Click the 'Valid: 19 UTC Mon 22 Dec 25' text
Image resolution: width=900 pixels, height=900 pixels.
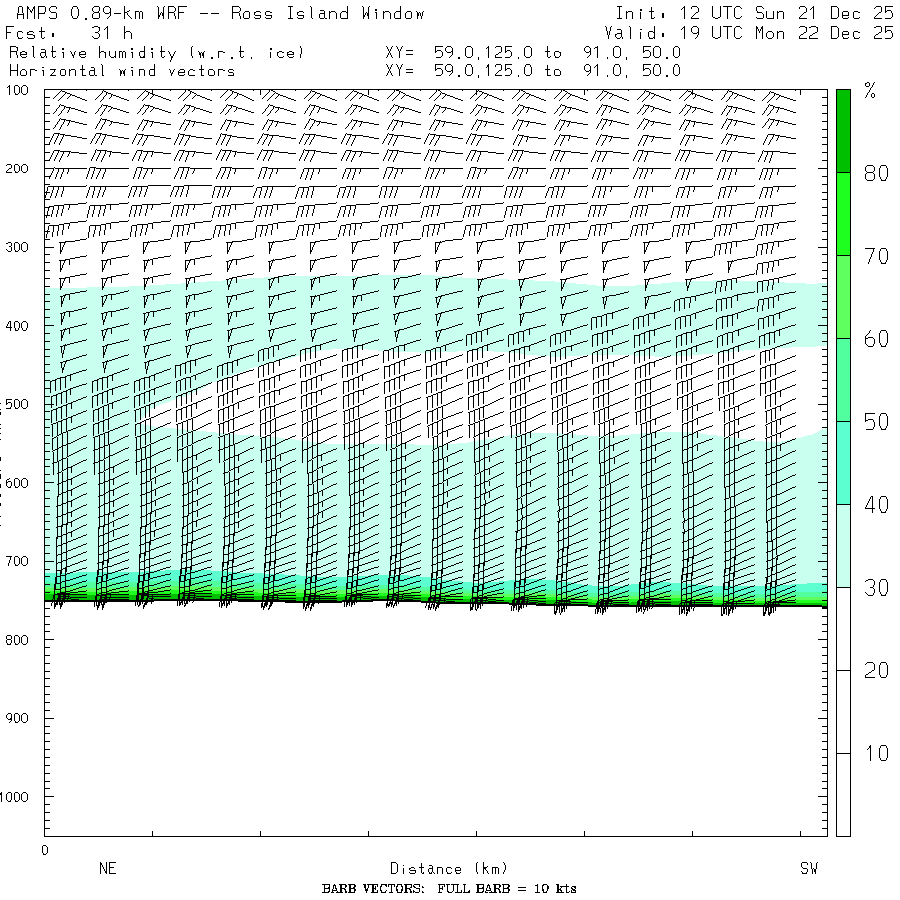tap(748, 33)
